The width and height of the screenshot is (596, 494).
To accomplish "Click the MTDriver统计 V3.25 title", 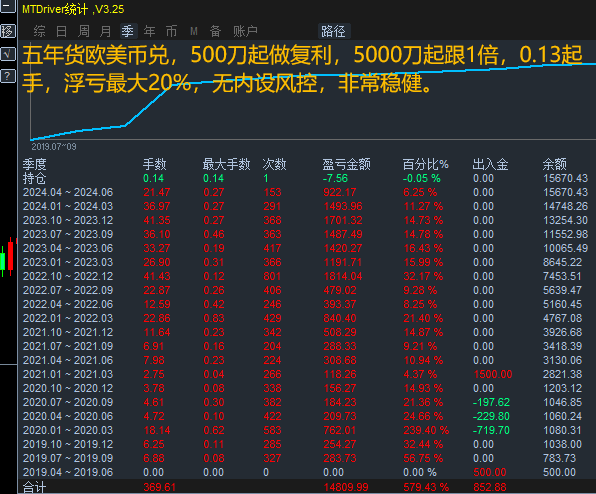I will click(x=73, y=9).
